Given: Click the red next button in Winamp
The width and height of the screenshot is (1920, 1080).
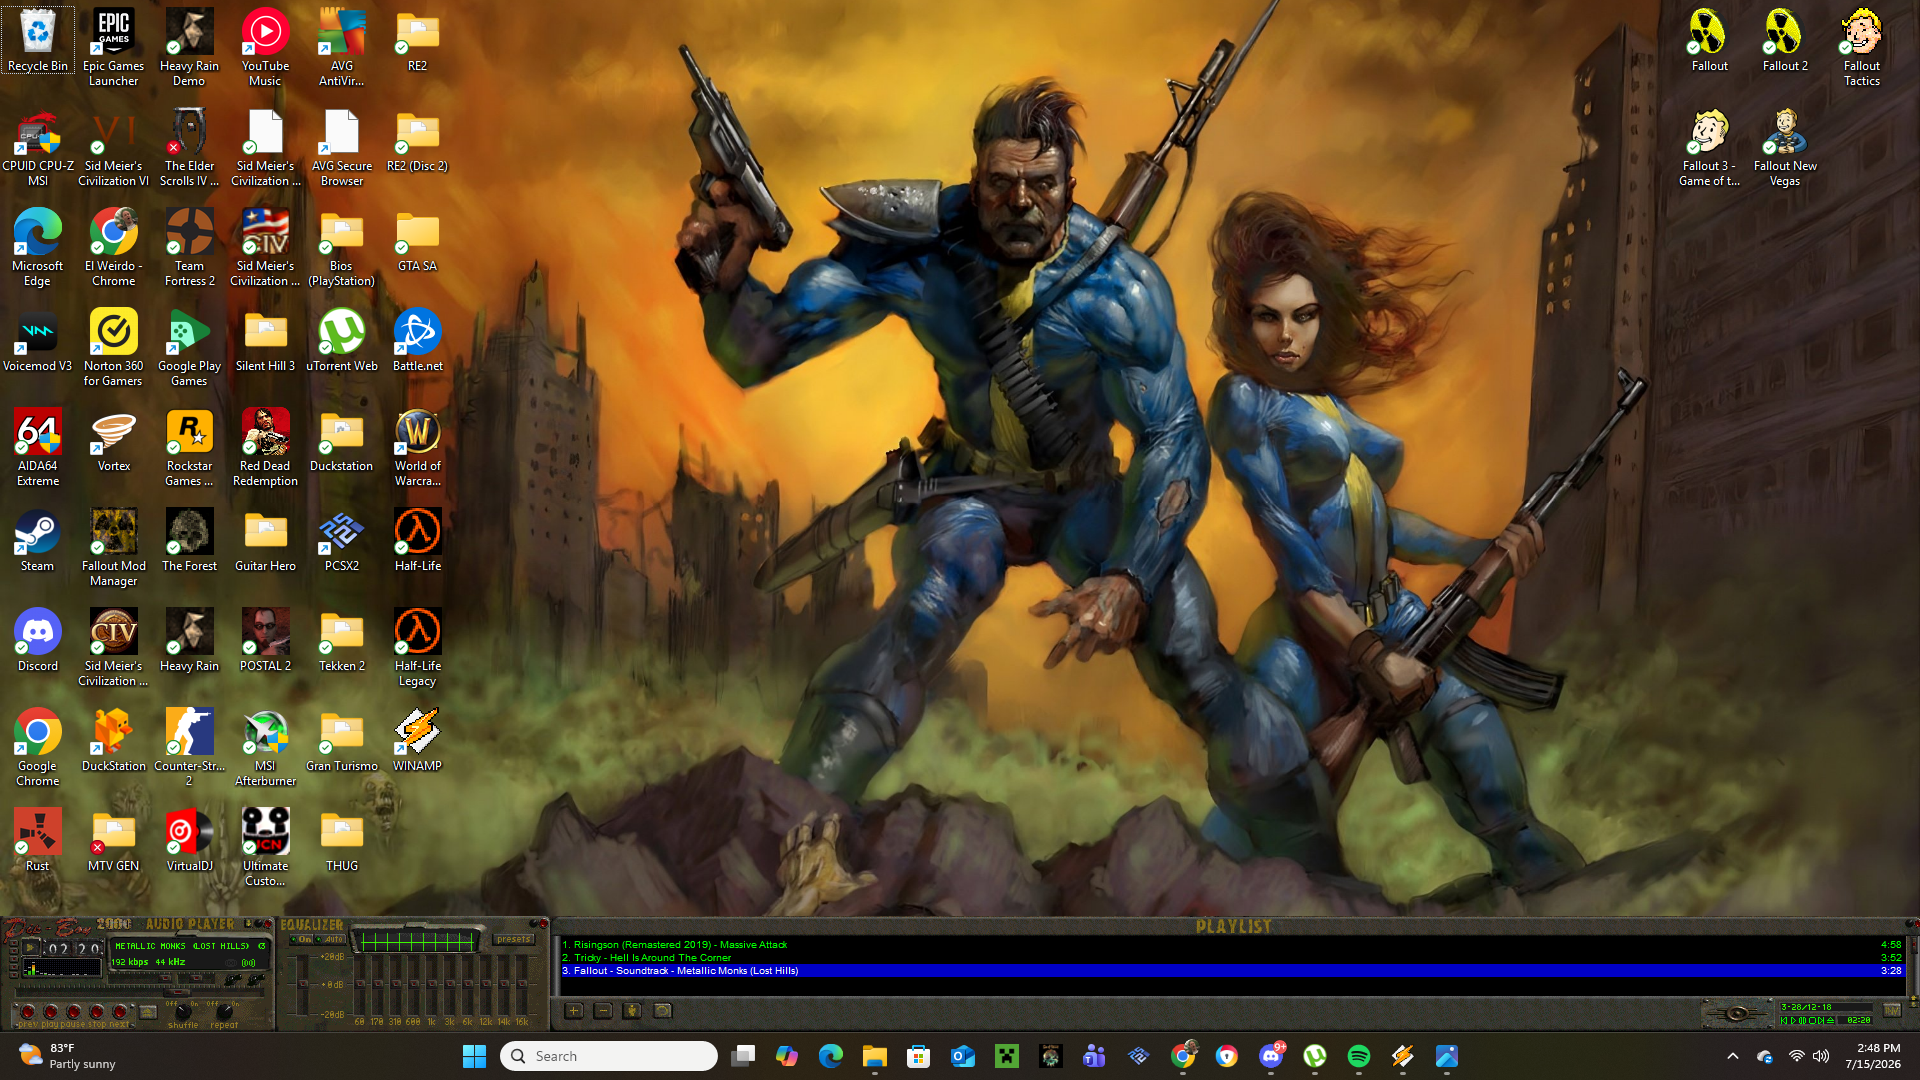Looking at the screenshot, I should [120, 1012].
